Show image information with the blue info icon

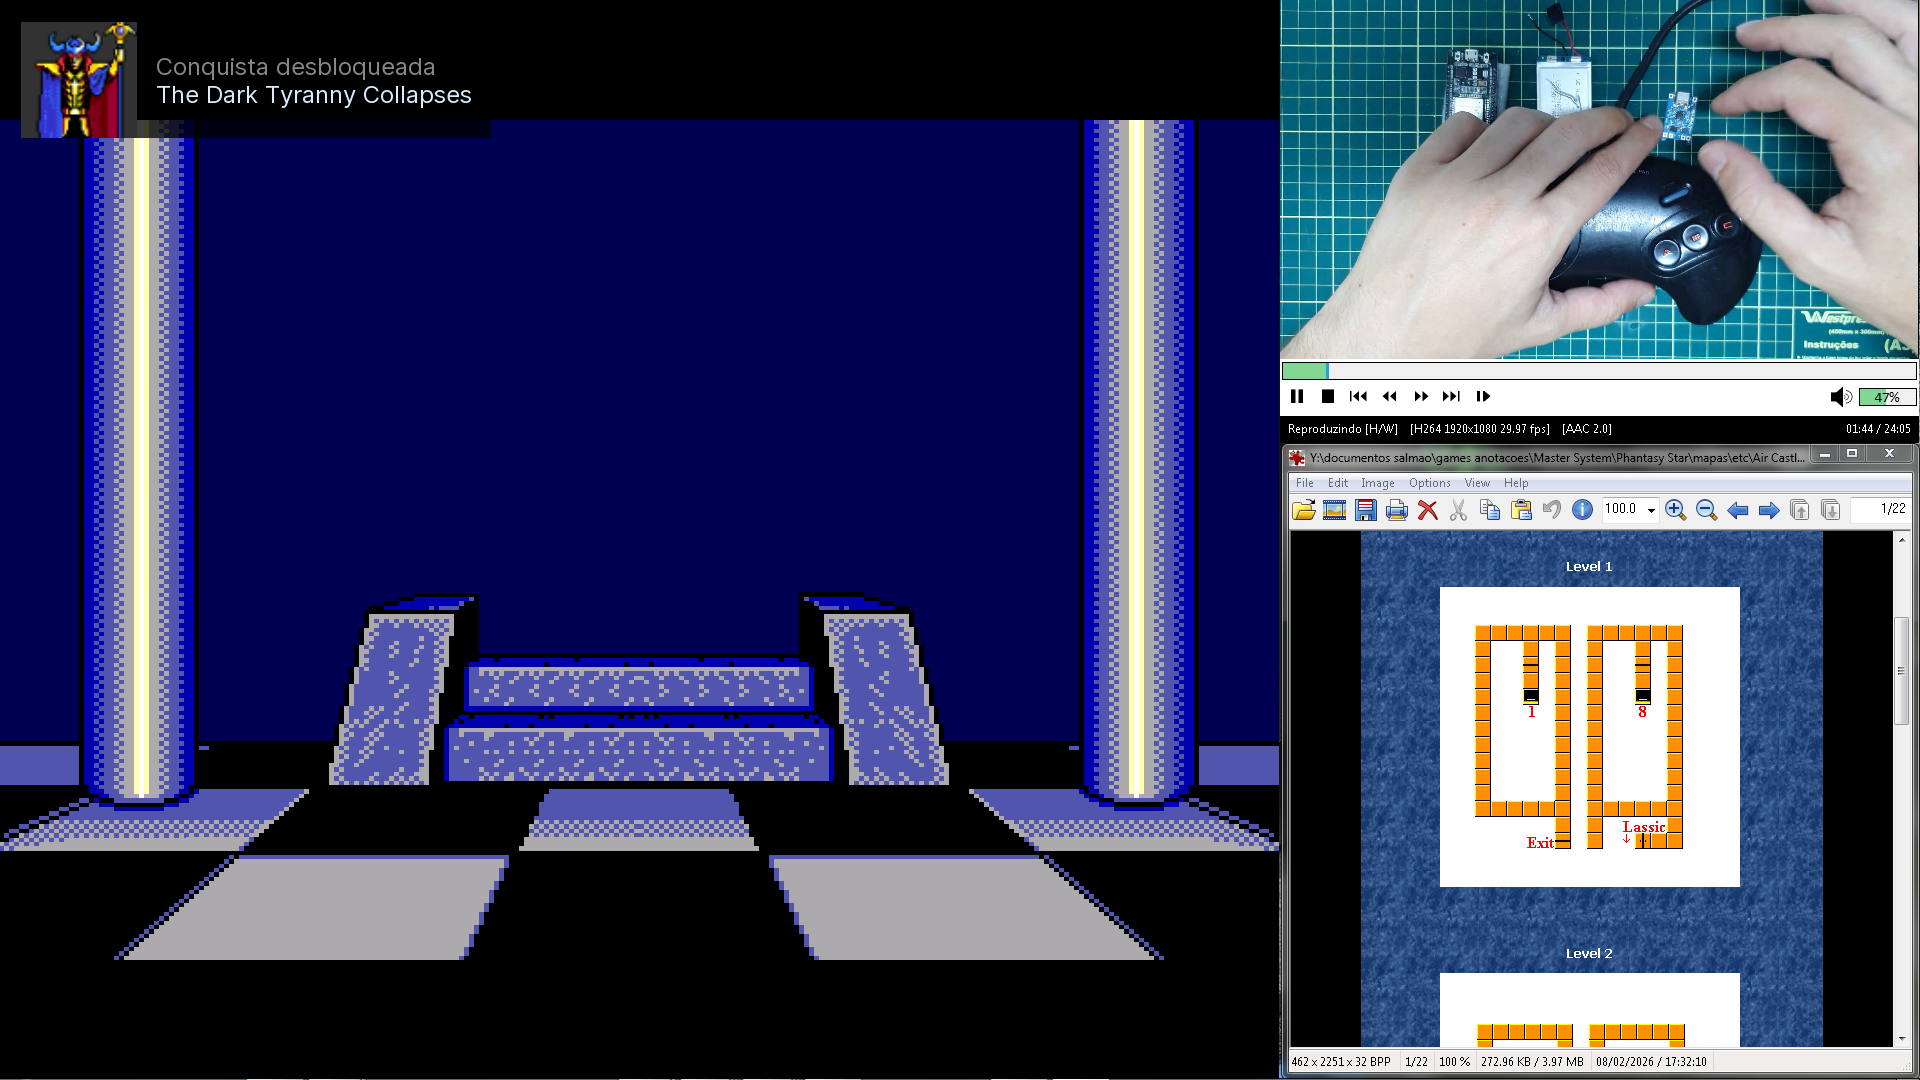tap(1582, 510)
